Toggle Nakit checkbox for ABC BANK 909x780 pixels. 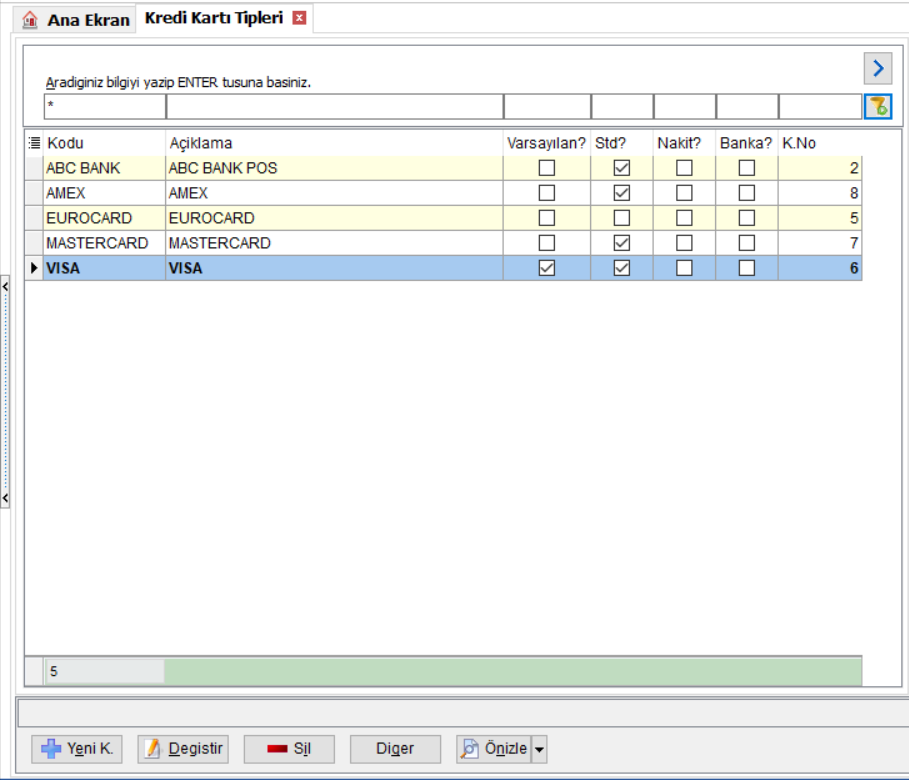click(684, 168)
